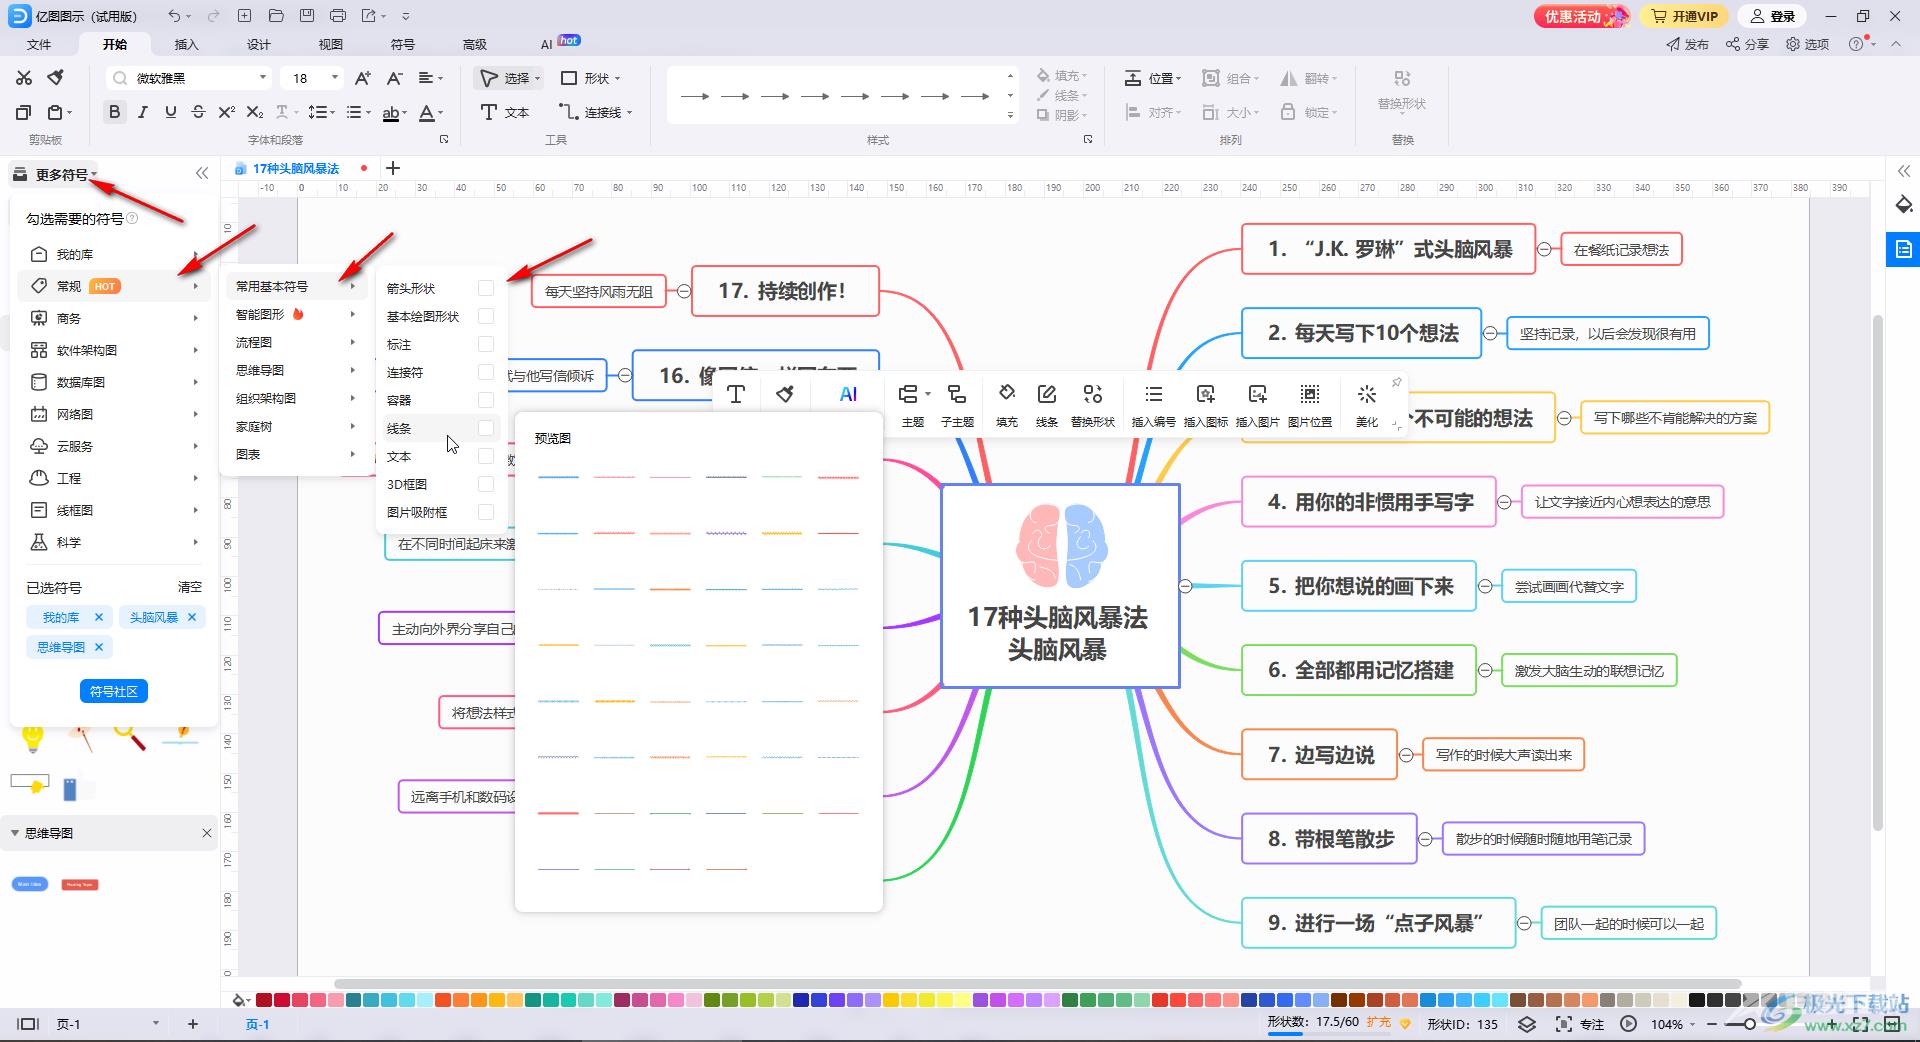Image resolution: width=1920 pixels, height=1042 pixels.
Task: Check the Callouts (标注) checkbox
Action: [486, 344]
